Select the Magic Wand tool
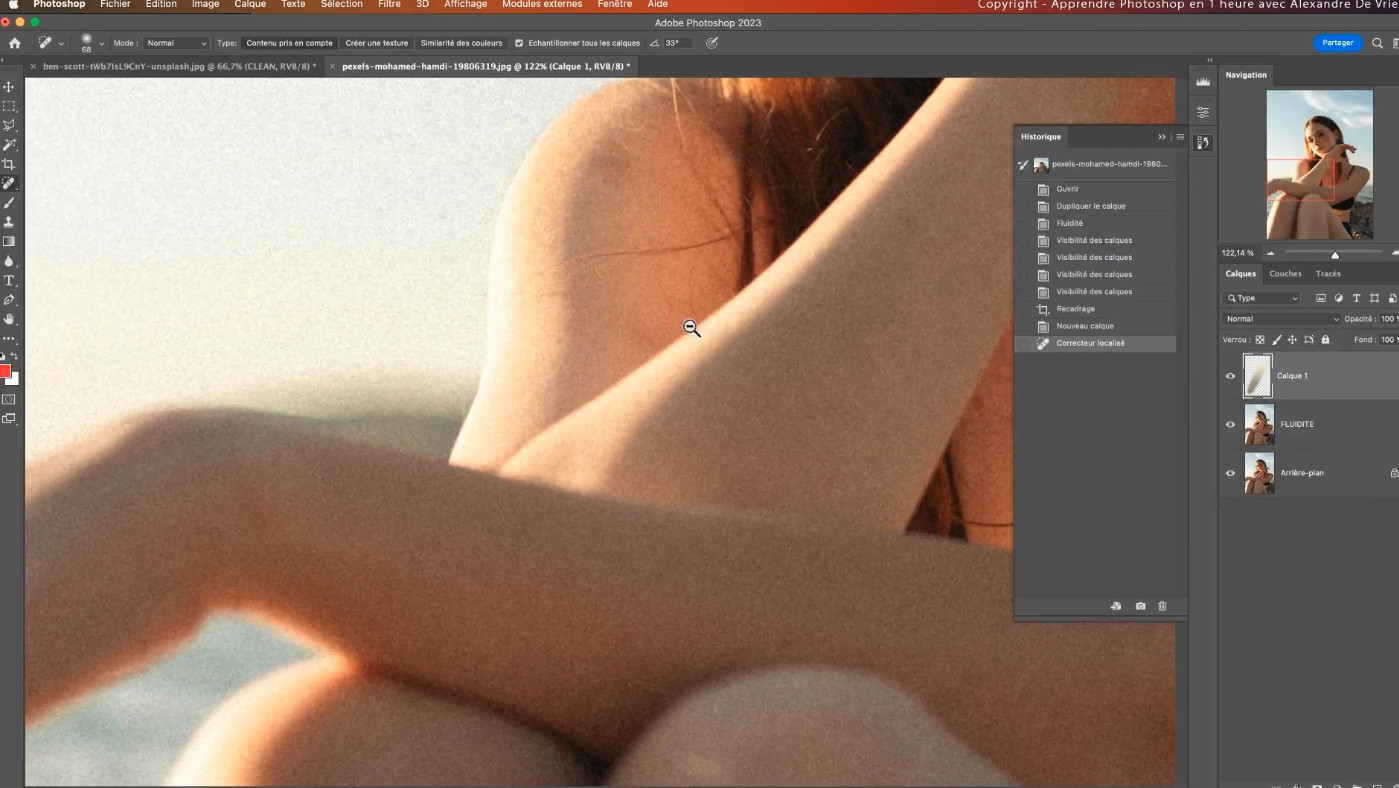Image resolution: width=1399 pixels, height=788 pixels. (x=9, y=145)
